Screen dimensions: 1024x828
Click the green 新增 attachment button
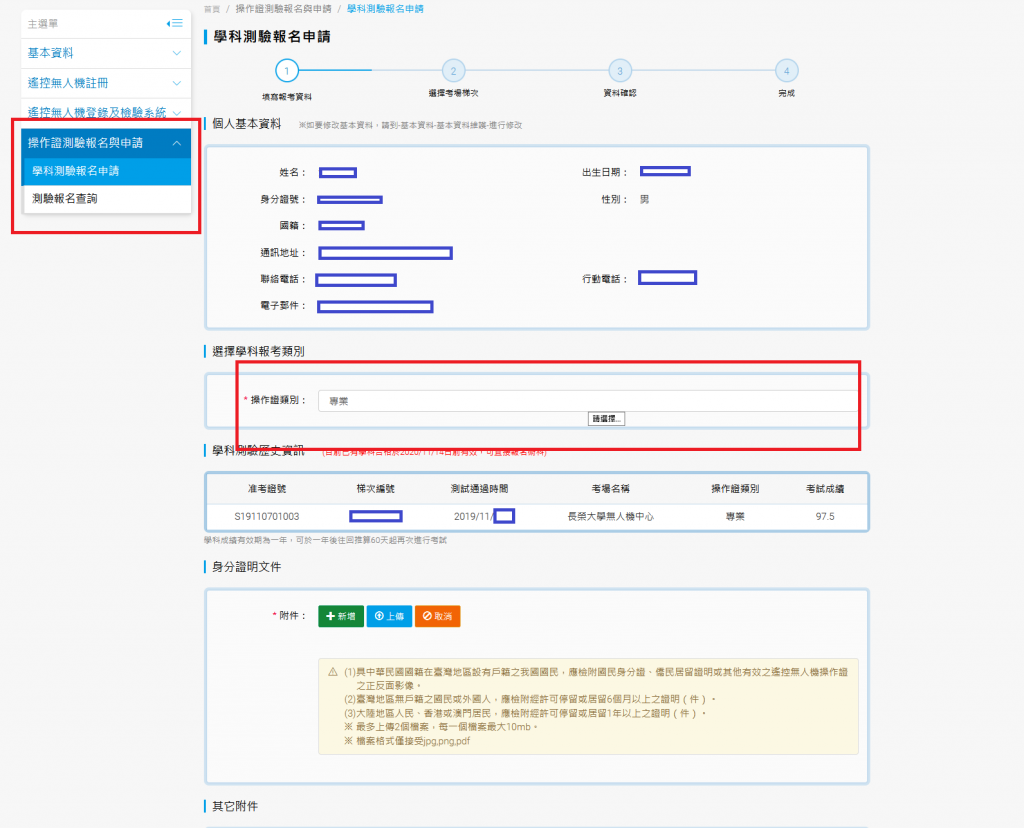click(x=341, y=617)
